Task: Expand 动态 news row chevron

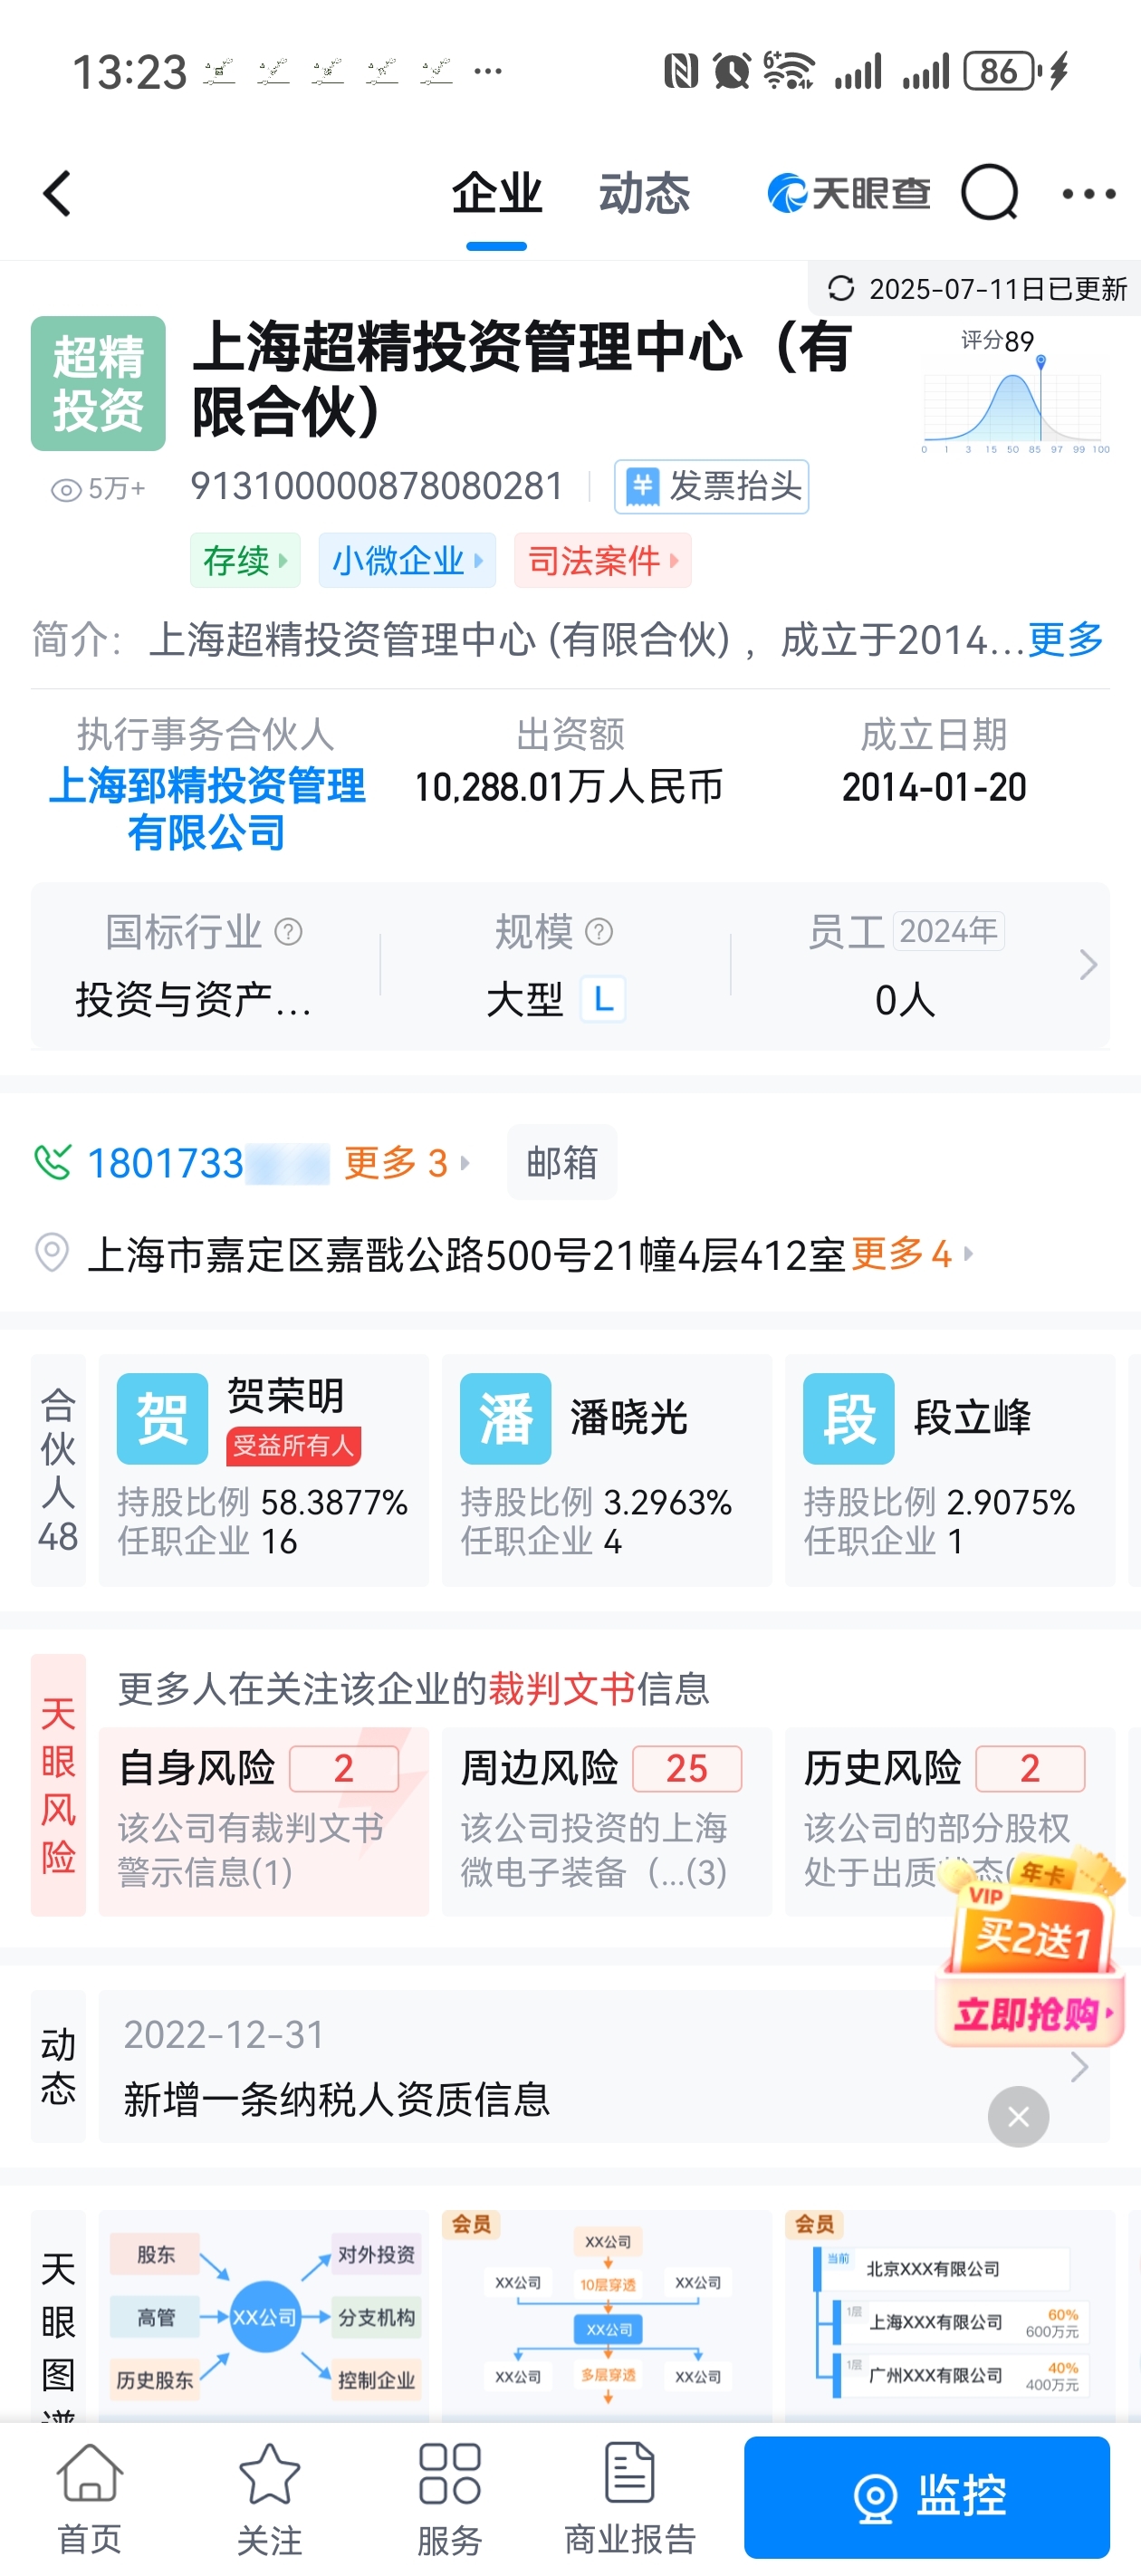Action: coord(1079,2066)
